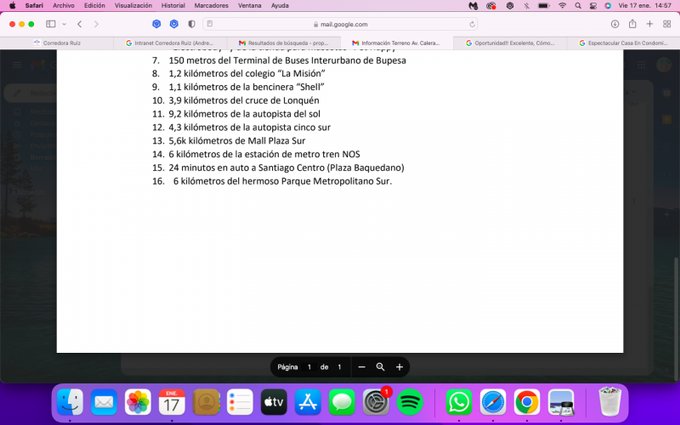Click the magnifier reset-zoom icon

click(x=380, y=367)
